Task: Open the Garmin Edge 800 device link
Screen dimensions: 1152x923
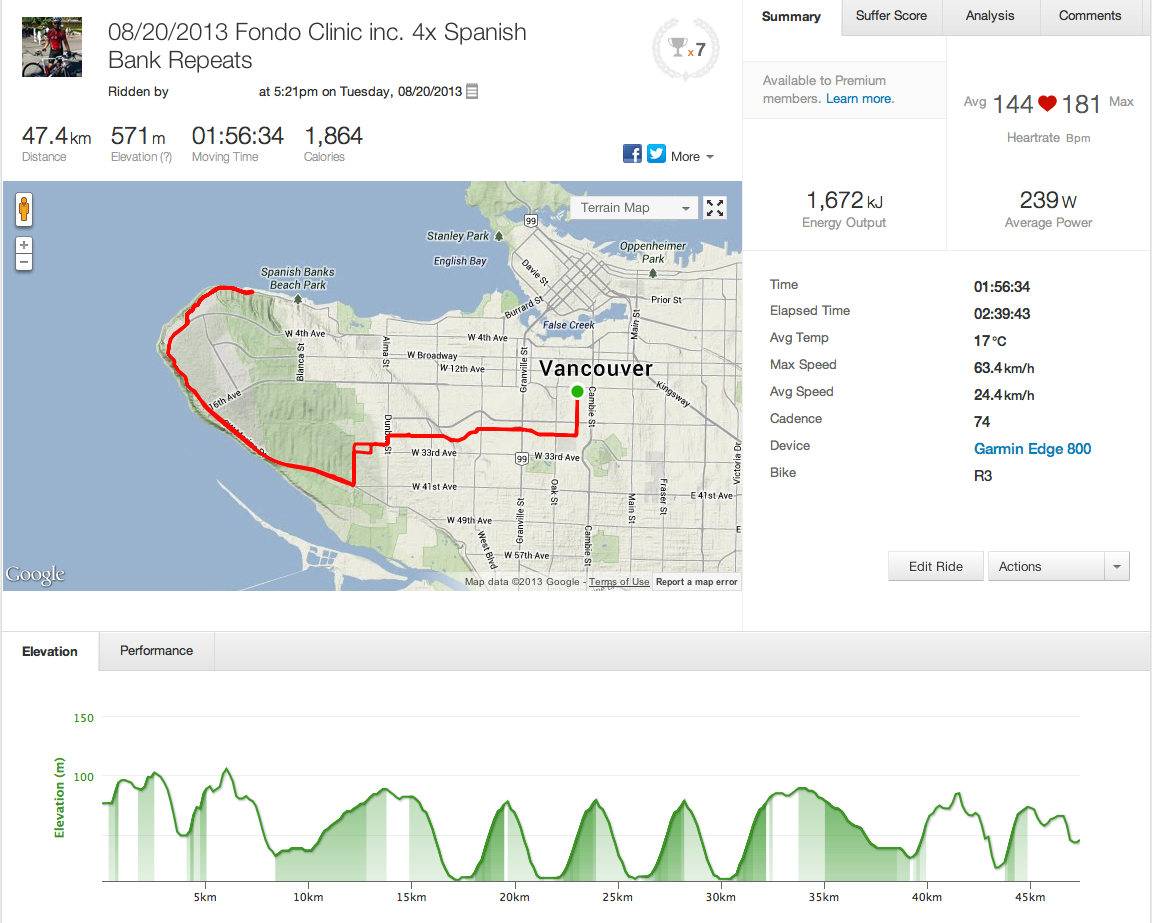Action: (x=1032, y=449)
